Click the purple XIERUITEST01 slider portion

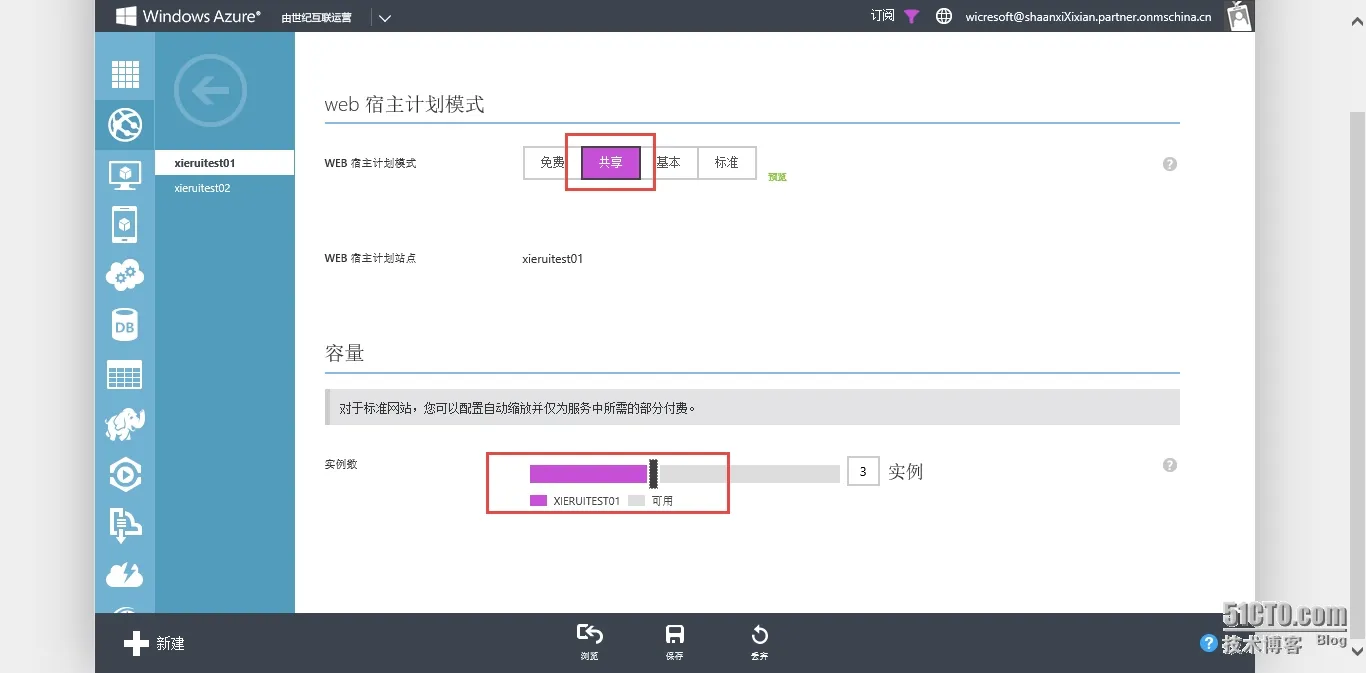pyautogui.click(x=588, y=474)
